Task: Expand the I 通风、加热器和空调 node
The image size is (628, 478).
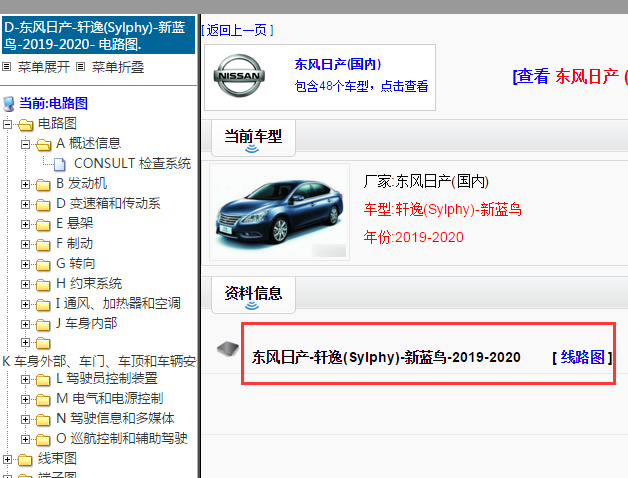Action: pyautogui.click(x=25, y=305)
